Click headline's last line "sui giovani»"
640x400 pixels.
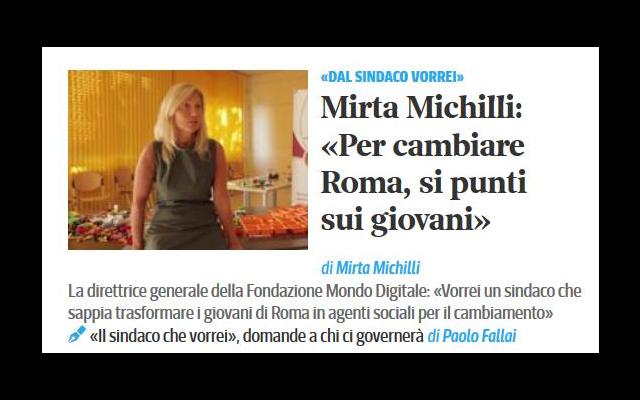tap(405, 220)
